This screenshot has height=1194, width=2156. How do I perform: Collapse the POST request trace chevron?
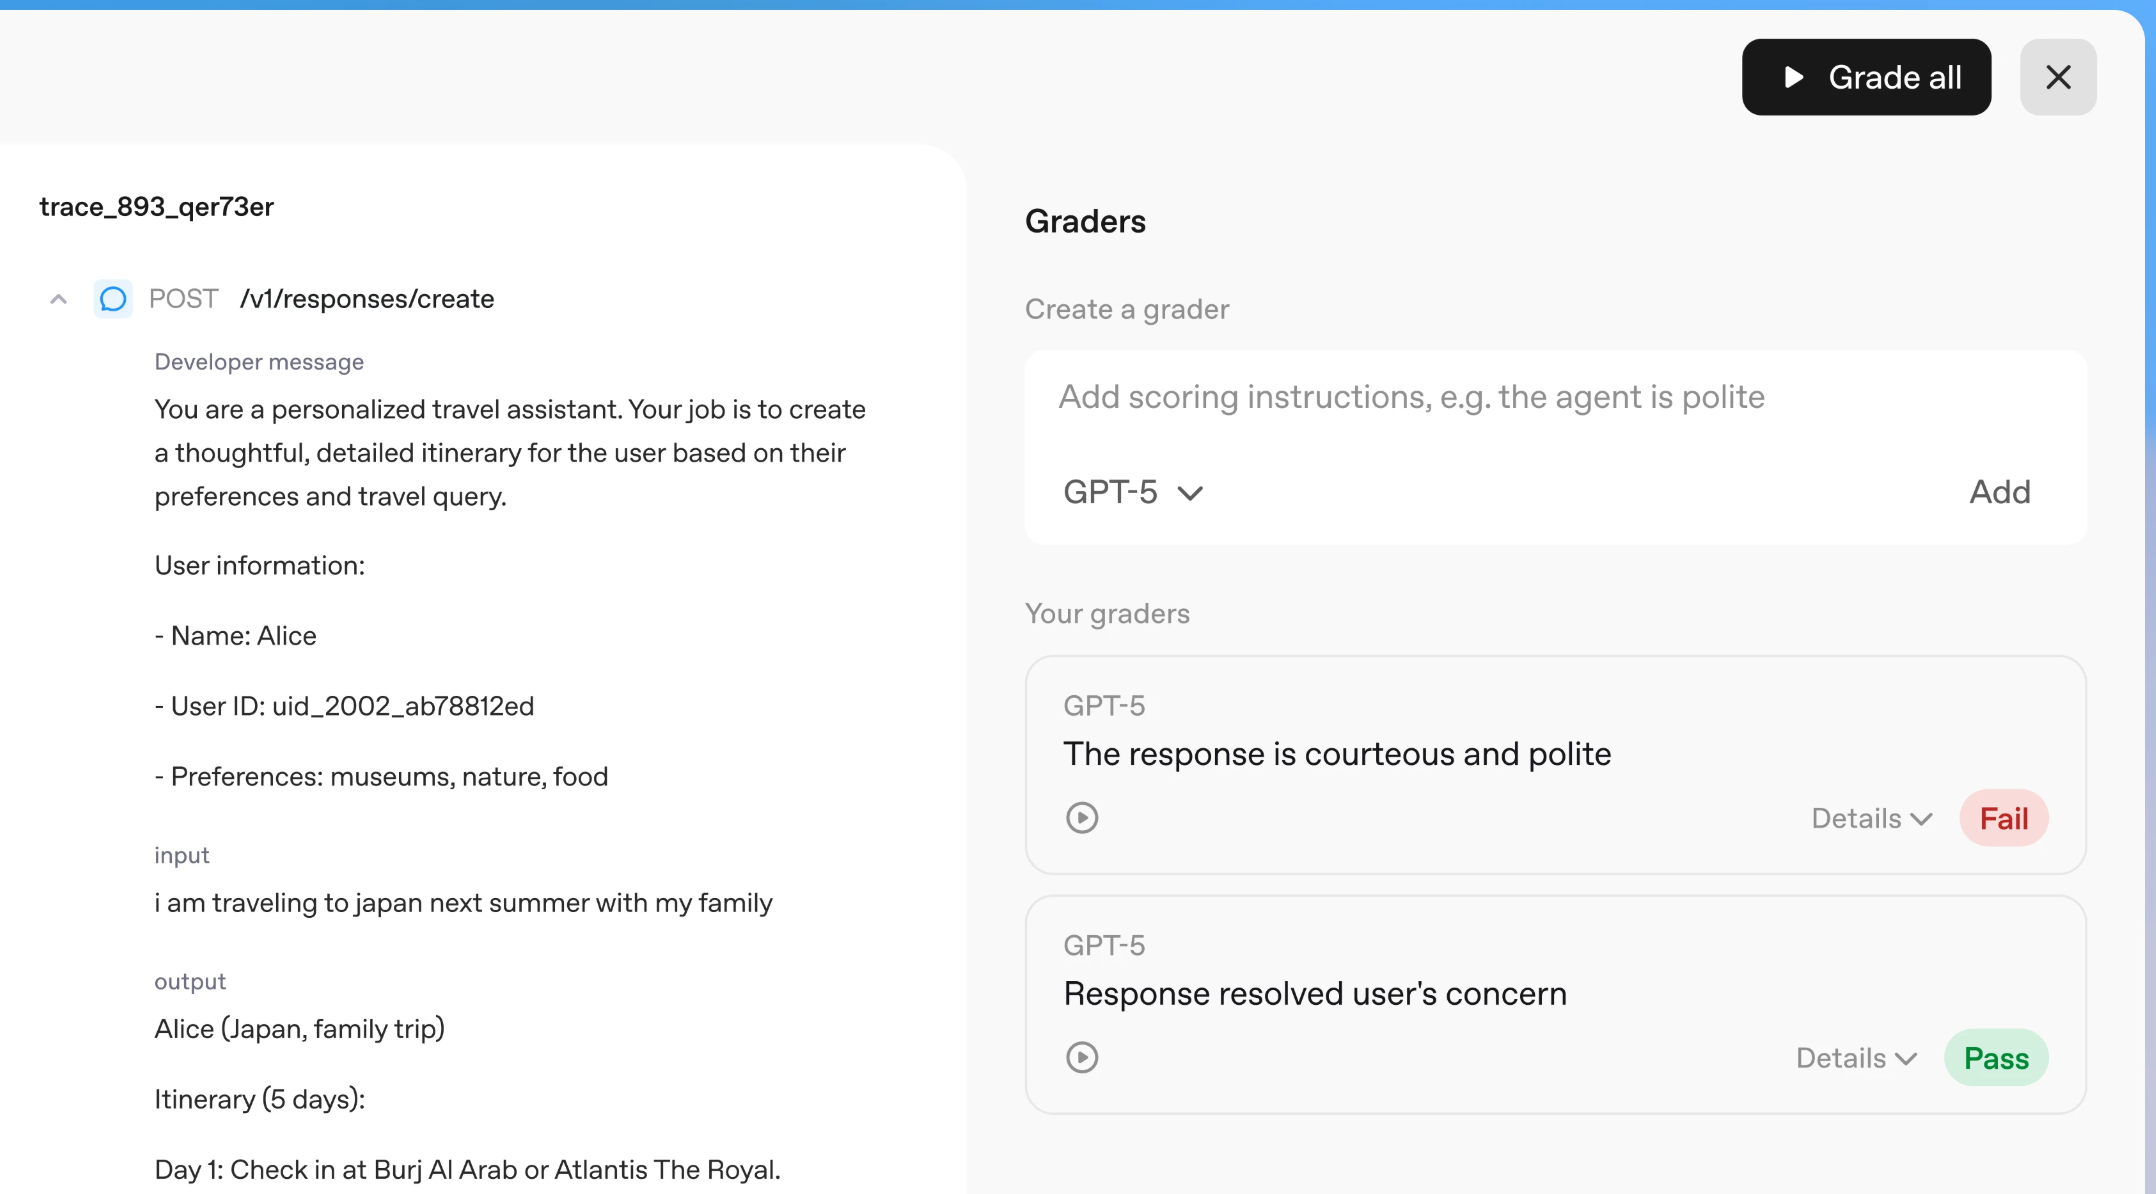coord(58,299)
